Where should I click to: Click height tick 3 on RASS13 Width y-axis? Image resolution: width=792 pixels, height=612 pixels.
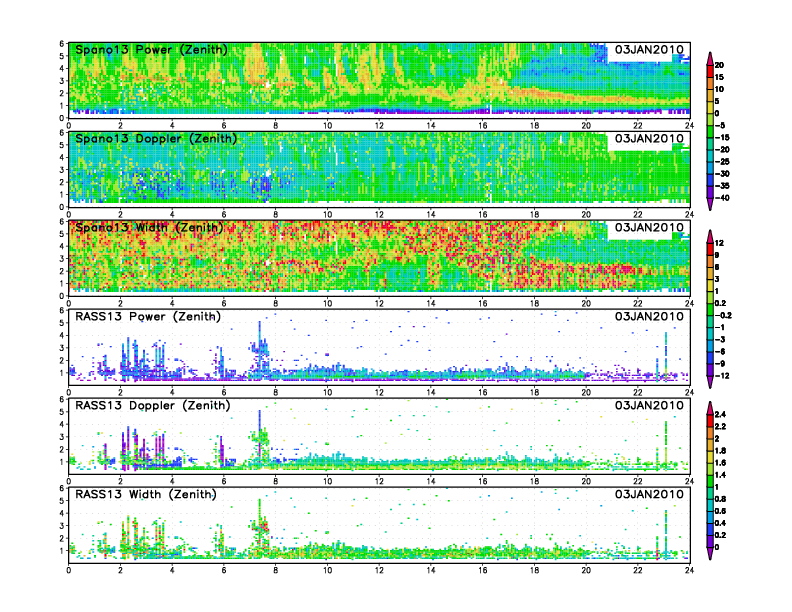62,526
